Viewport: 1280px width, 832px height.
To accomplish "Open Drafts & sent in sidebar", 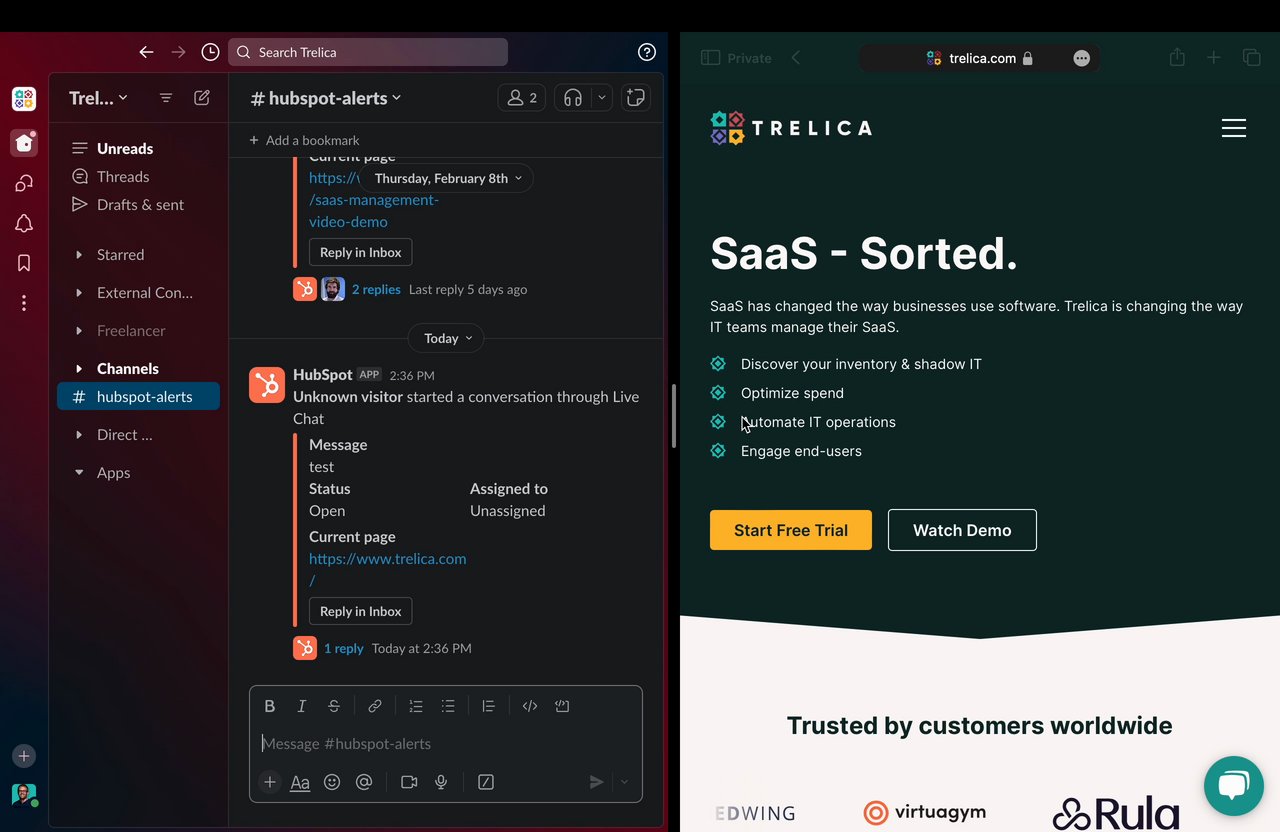I will [138, 204].
